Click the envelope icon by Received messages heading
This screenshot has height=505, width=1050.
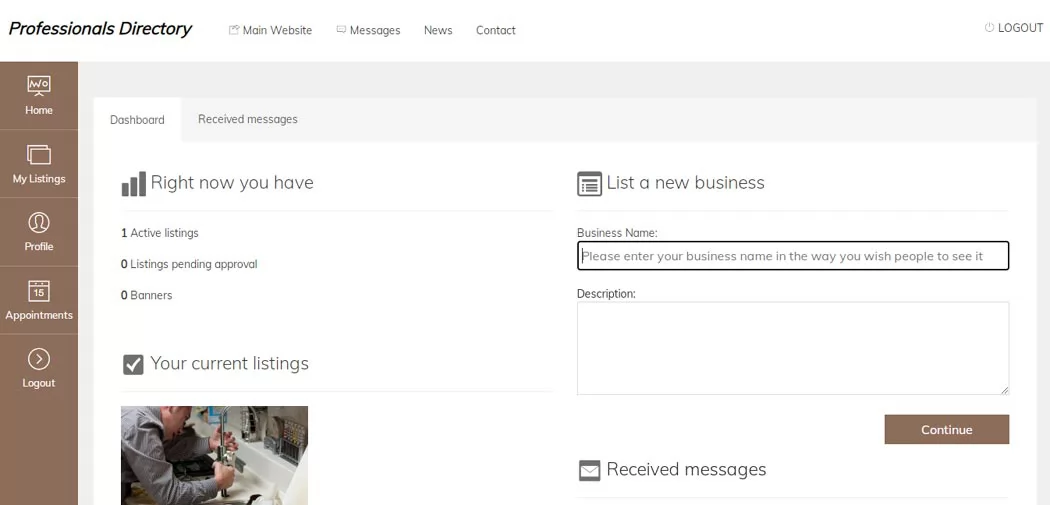[x=589, y=470]
